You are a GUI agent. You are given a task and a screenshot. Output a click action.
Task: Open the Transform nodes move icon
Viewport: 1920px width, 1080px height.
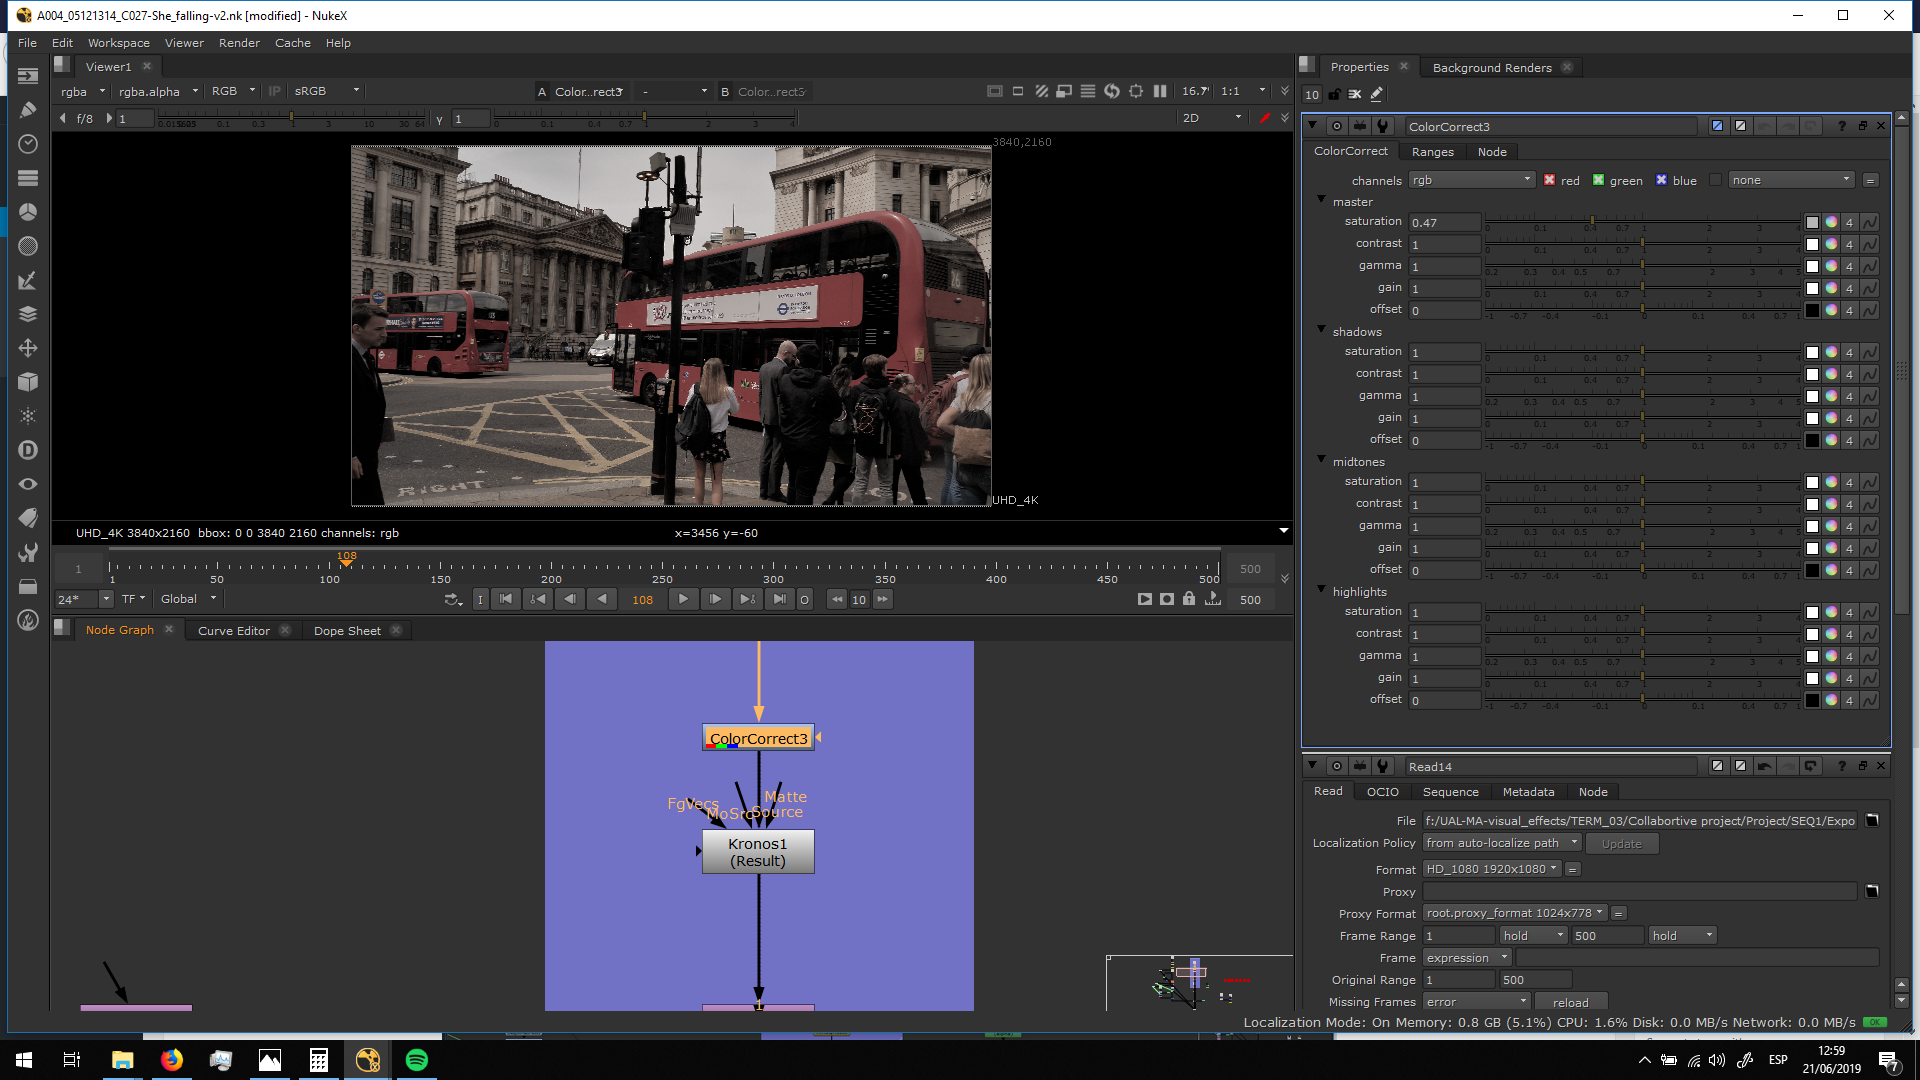28,348
